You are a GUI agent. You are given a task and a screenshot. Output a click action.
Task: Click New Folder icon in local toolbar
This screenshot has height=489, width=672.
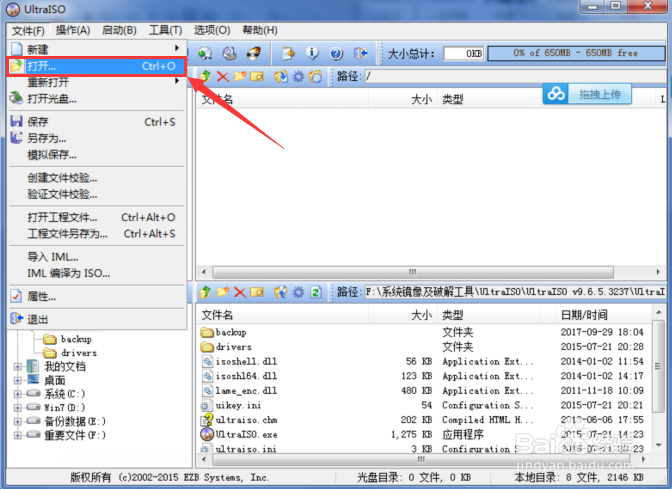click(222, 292)
